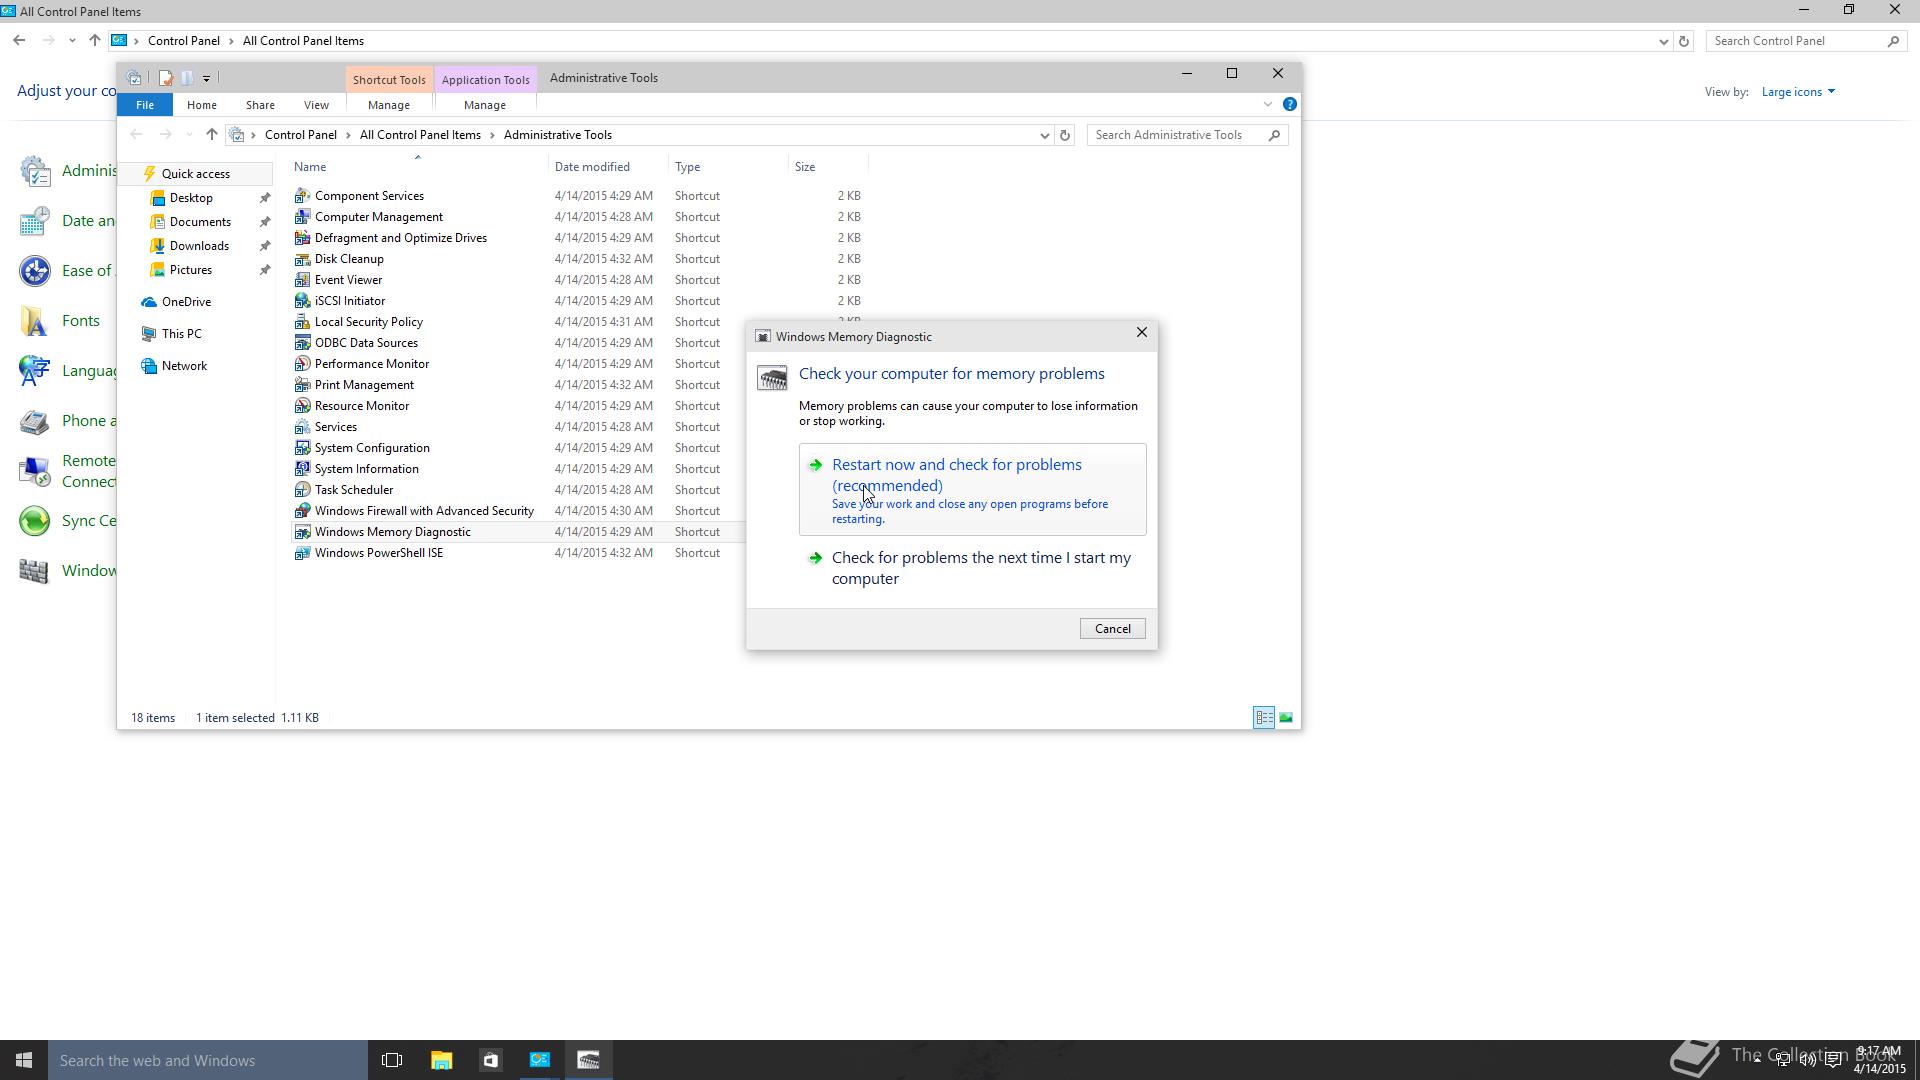Image resolution: width=1920 pixels, height=1080 pixels.
Task: Select the Disk Cleanup icon
Action: (302, 259)
